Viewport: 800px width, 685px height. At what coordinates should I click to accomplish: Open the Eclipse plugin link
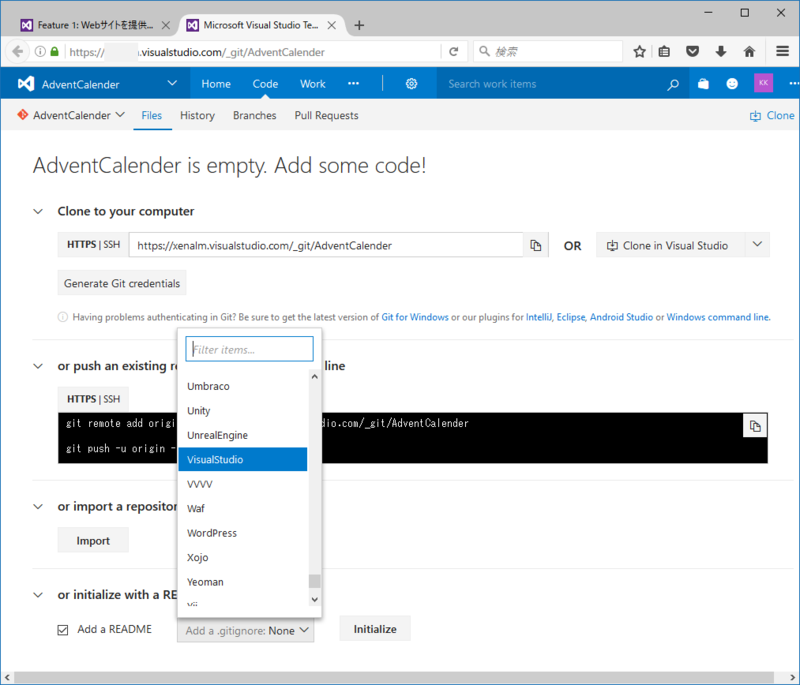[570, 317]
